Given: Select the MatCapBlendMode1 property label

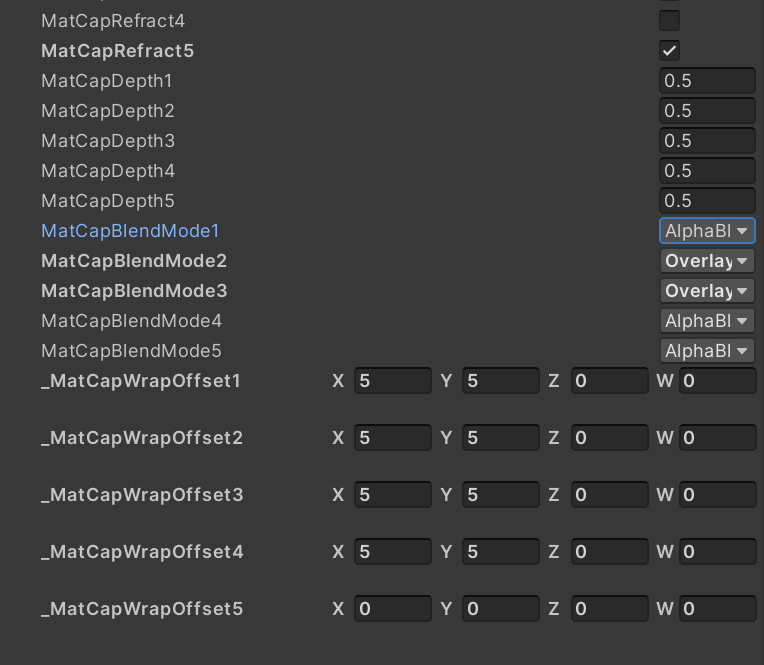Looking at the screenshot, I should pyautogui.click(x=130, y=231).
